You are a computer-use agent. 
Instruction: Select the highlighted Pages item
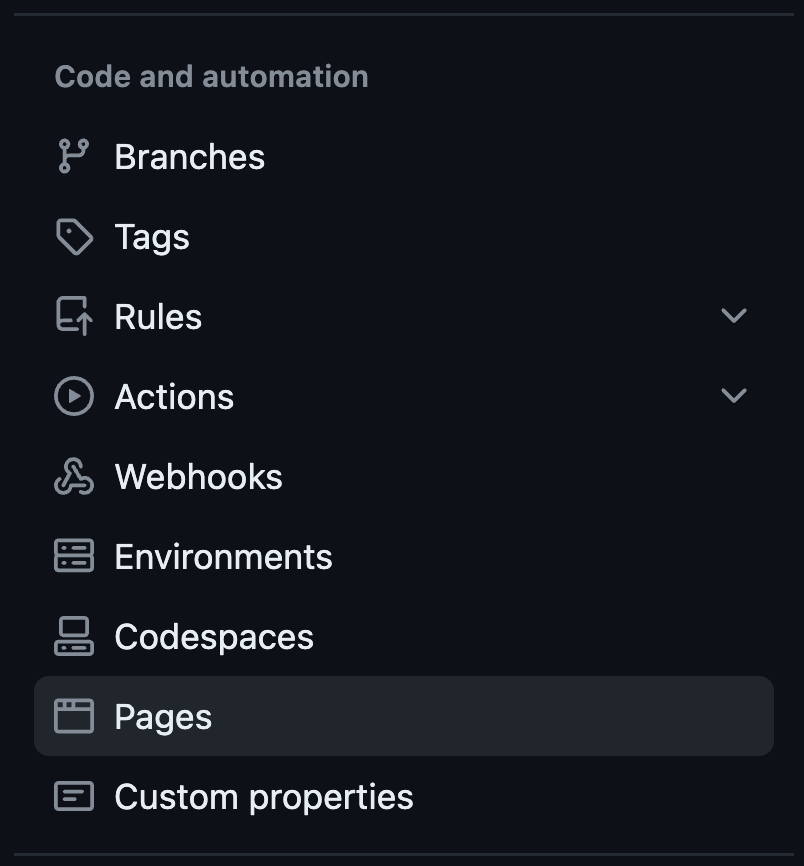point(163,717)
